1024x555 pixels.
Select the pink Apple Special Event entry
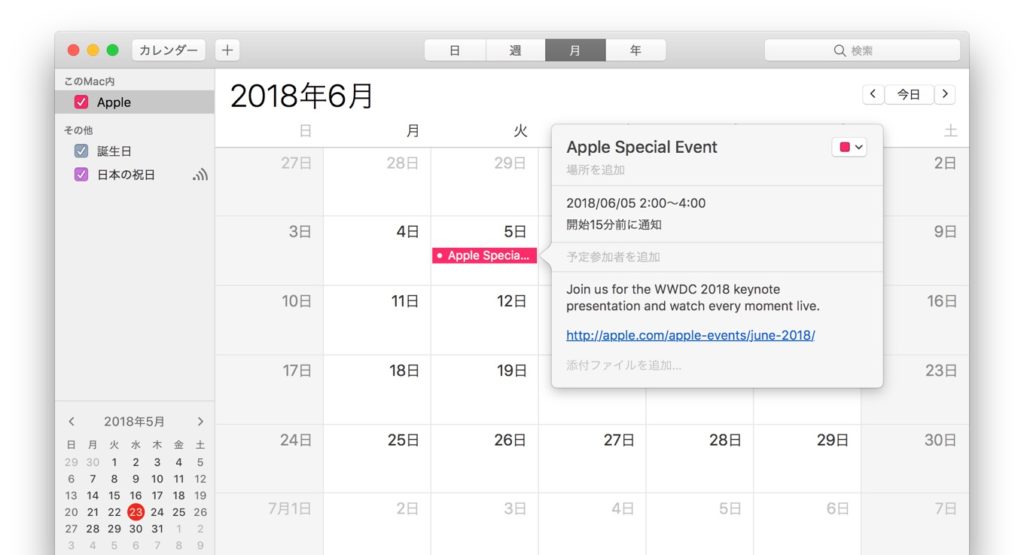pos(484,256)
